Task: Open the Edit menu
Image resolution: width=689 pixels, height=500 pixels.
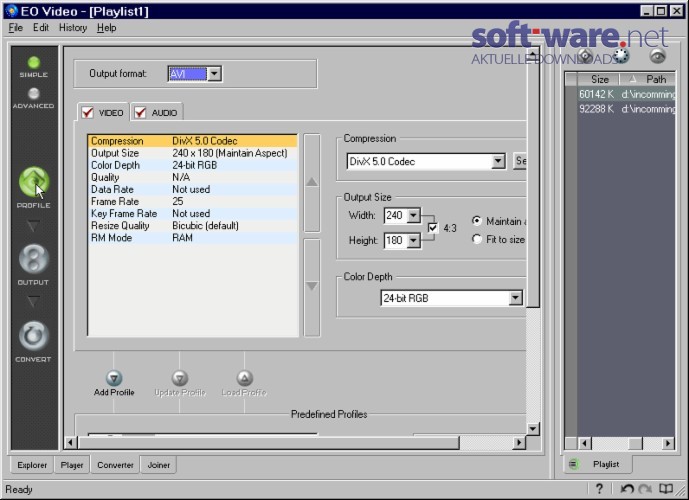Action: pos(41,28)
